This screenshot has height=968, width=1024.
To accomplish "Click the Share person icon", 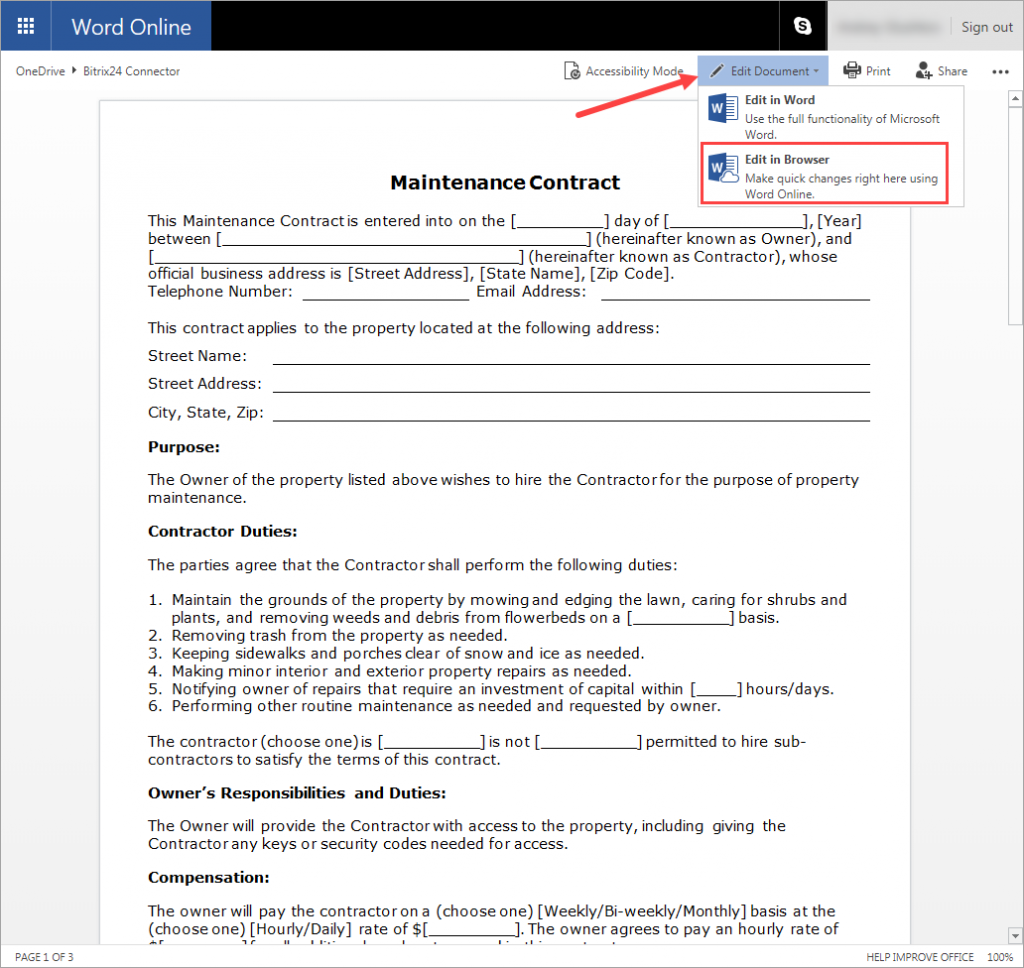I will click(x=923, y=71).
